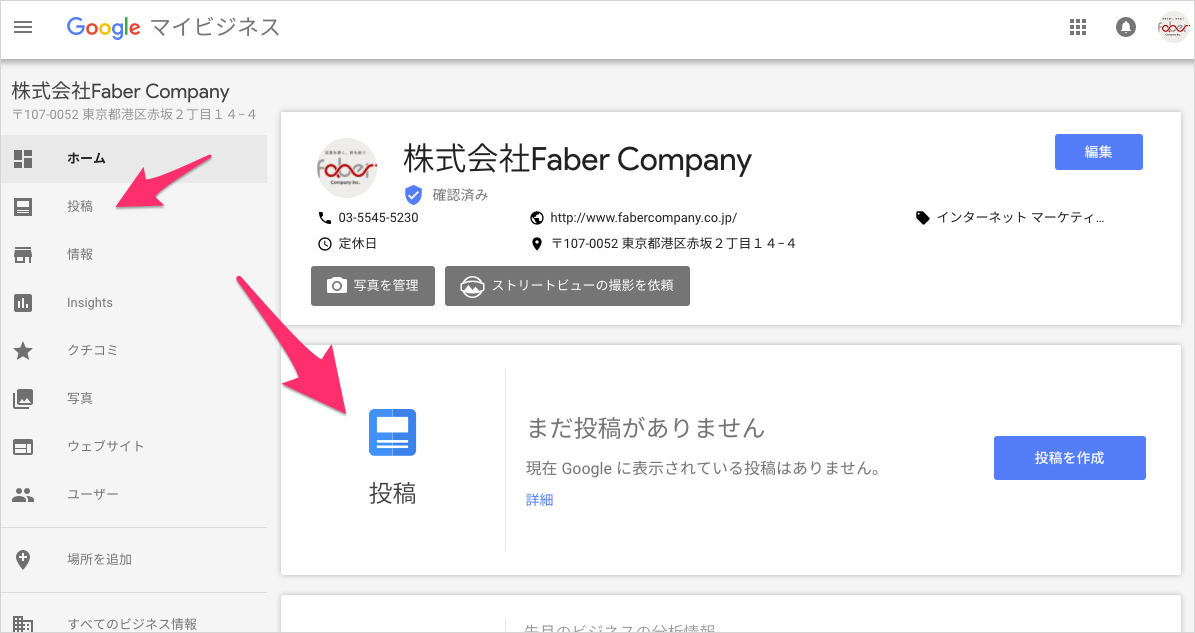Click the category tag icon
The width and height of the screenshot is (1195, 633).
tap(922, 218)
